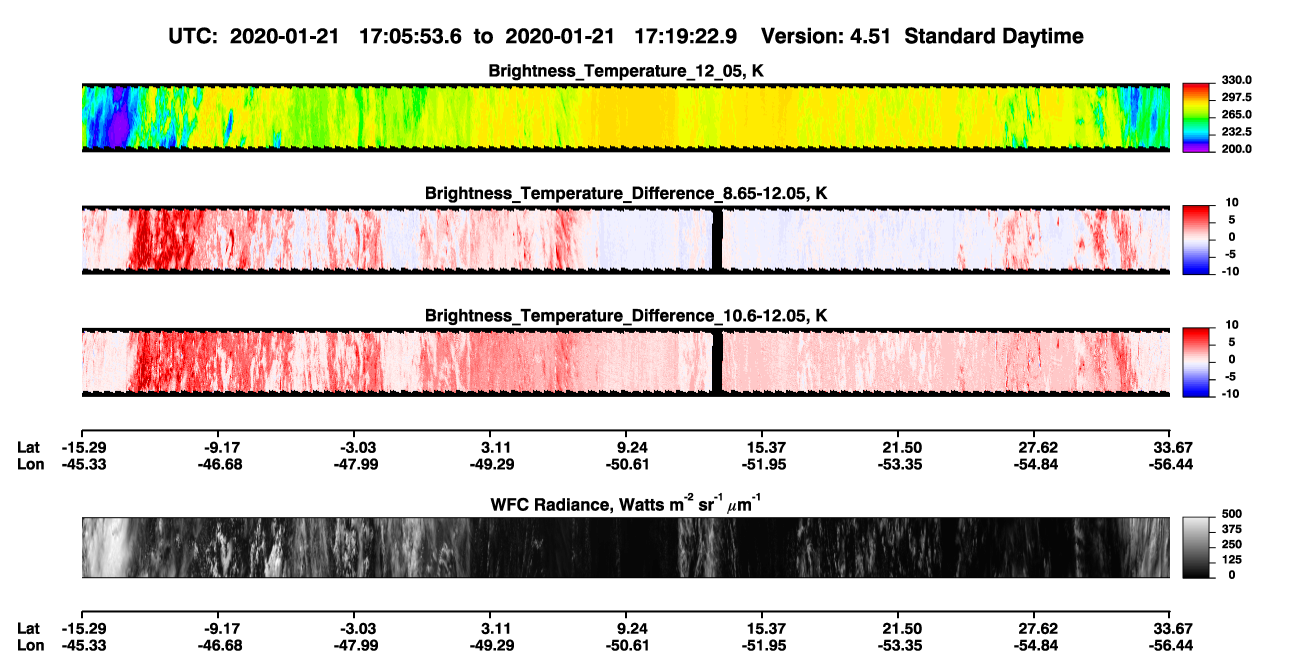
Task: Click the black data gap in 10.6-12.05 panel
Action: click(x=717, y=362)
